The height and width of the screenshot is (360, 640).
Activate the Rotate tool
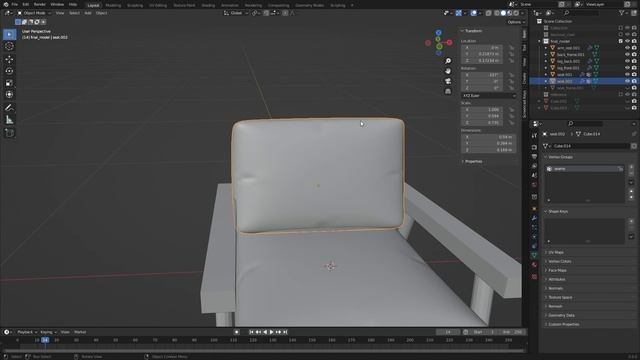tap(9, 71)
